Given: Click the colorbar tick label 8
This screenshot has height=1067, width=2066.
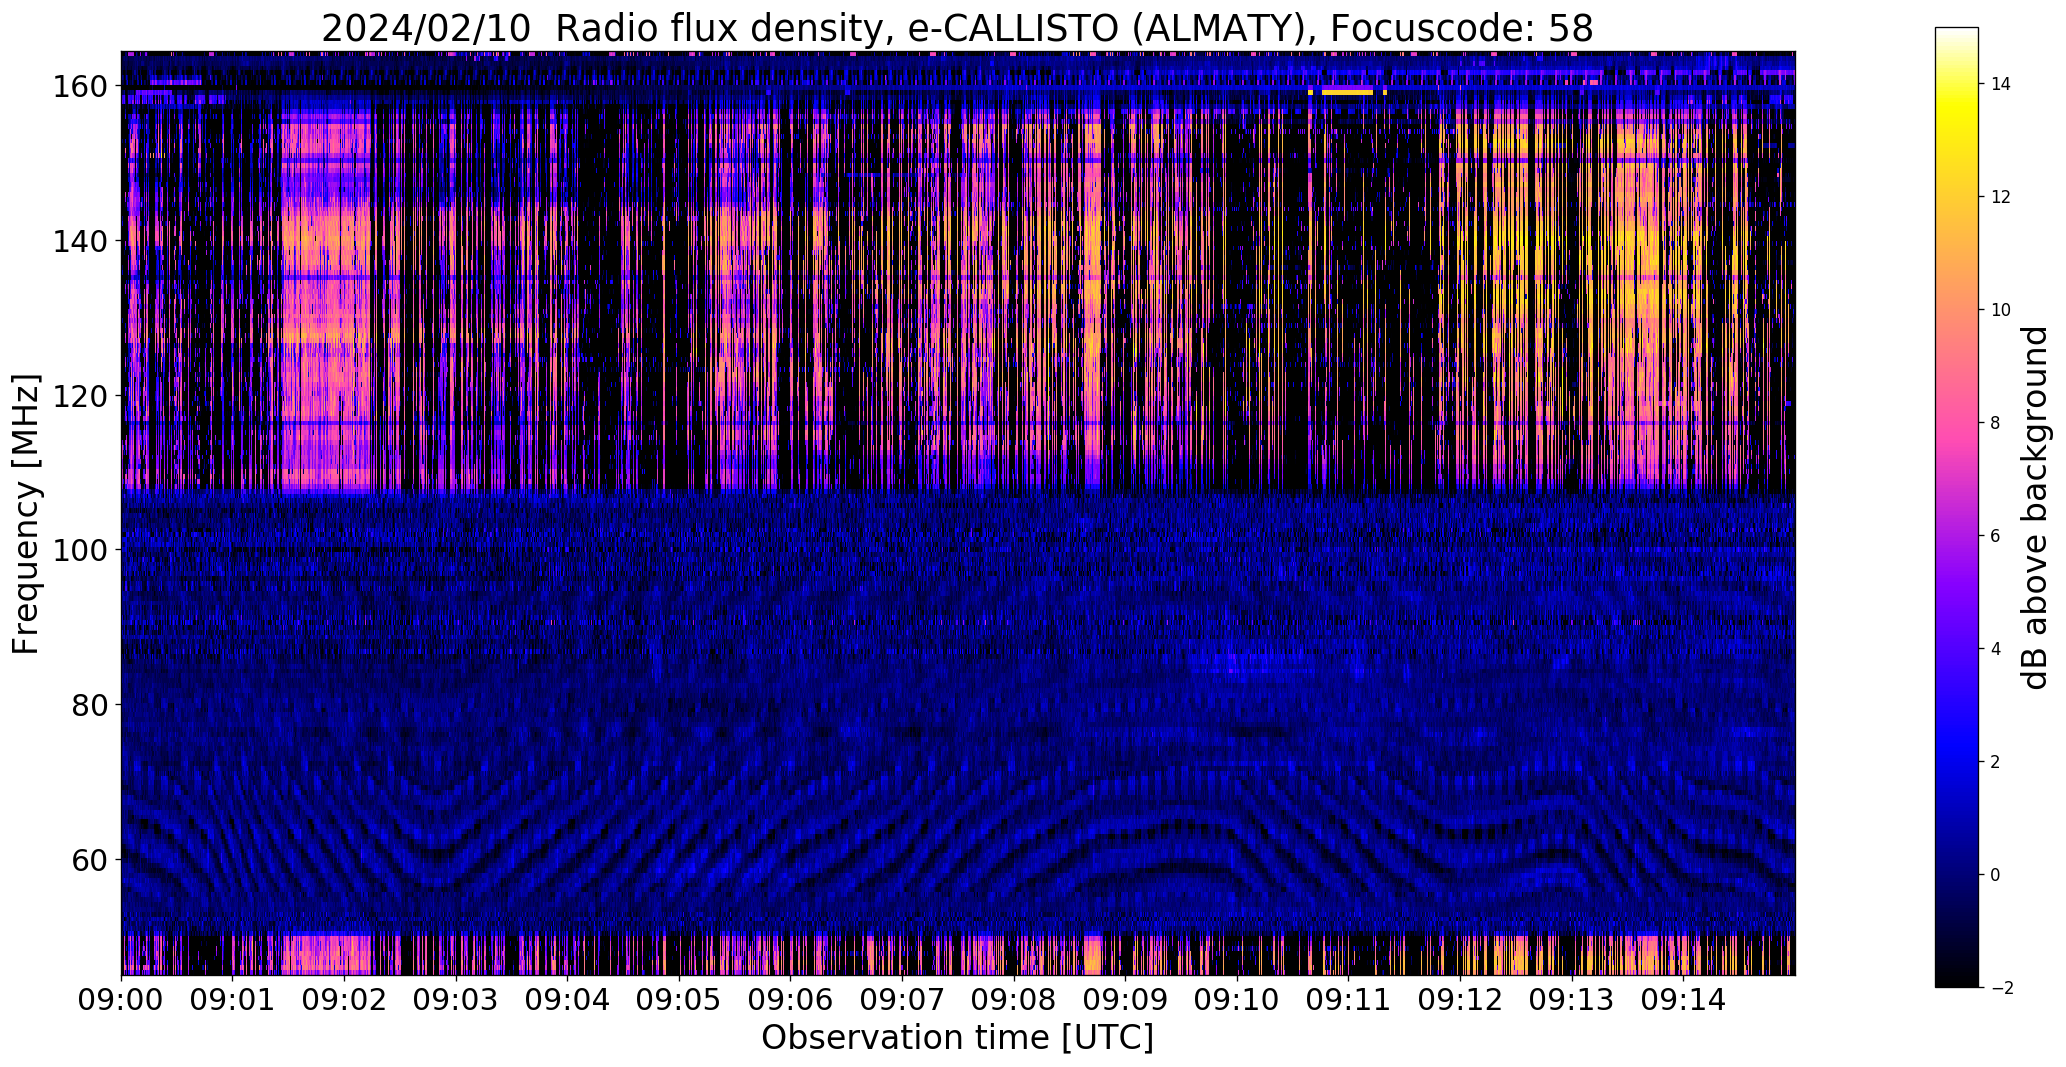Looking at the screenshot, I should (x=1996, y=423).
